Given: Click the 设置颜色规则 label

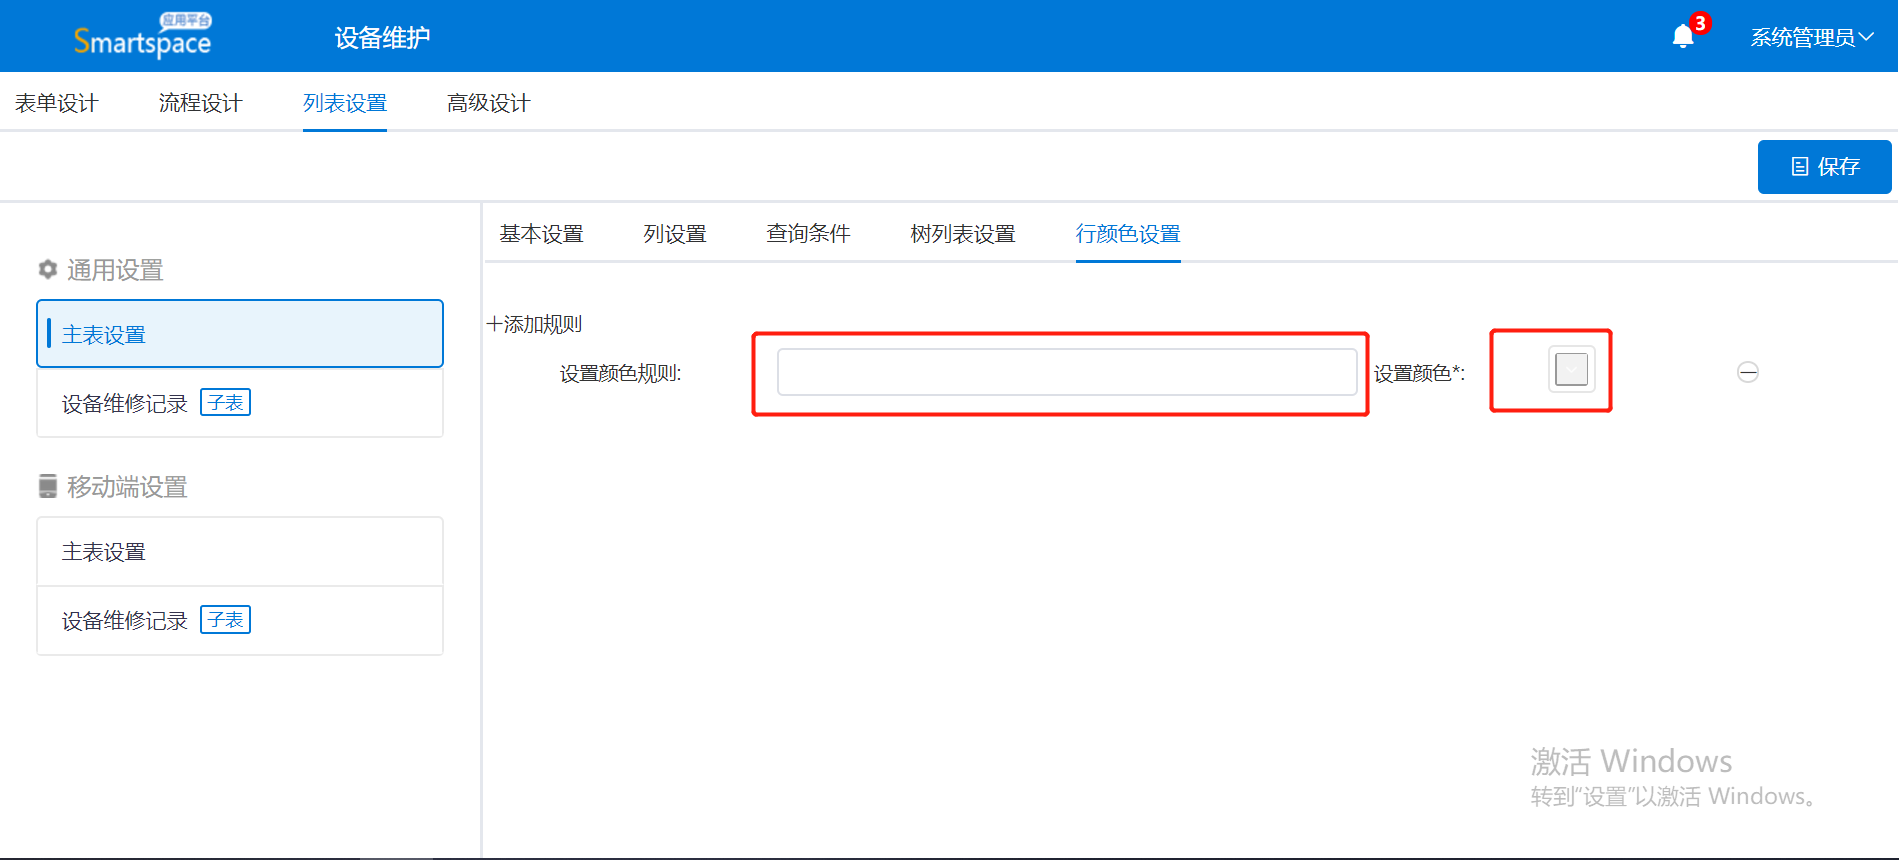Looking at the screenshot, I should pyautogui.click(x=620, y=374).
